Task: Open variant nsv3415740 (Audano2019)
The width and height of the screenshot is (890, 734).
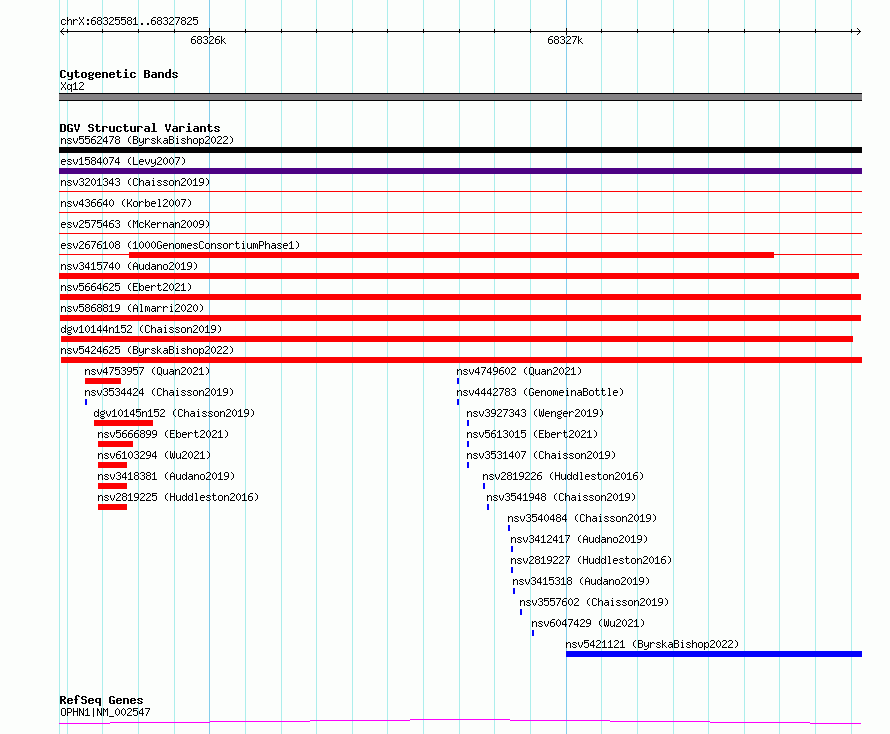Action: pos(129,266)
